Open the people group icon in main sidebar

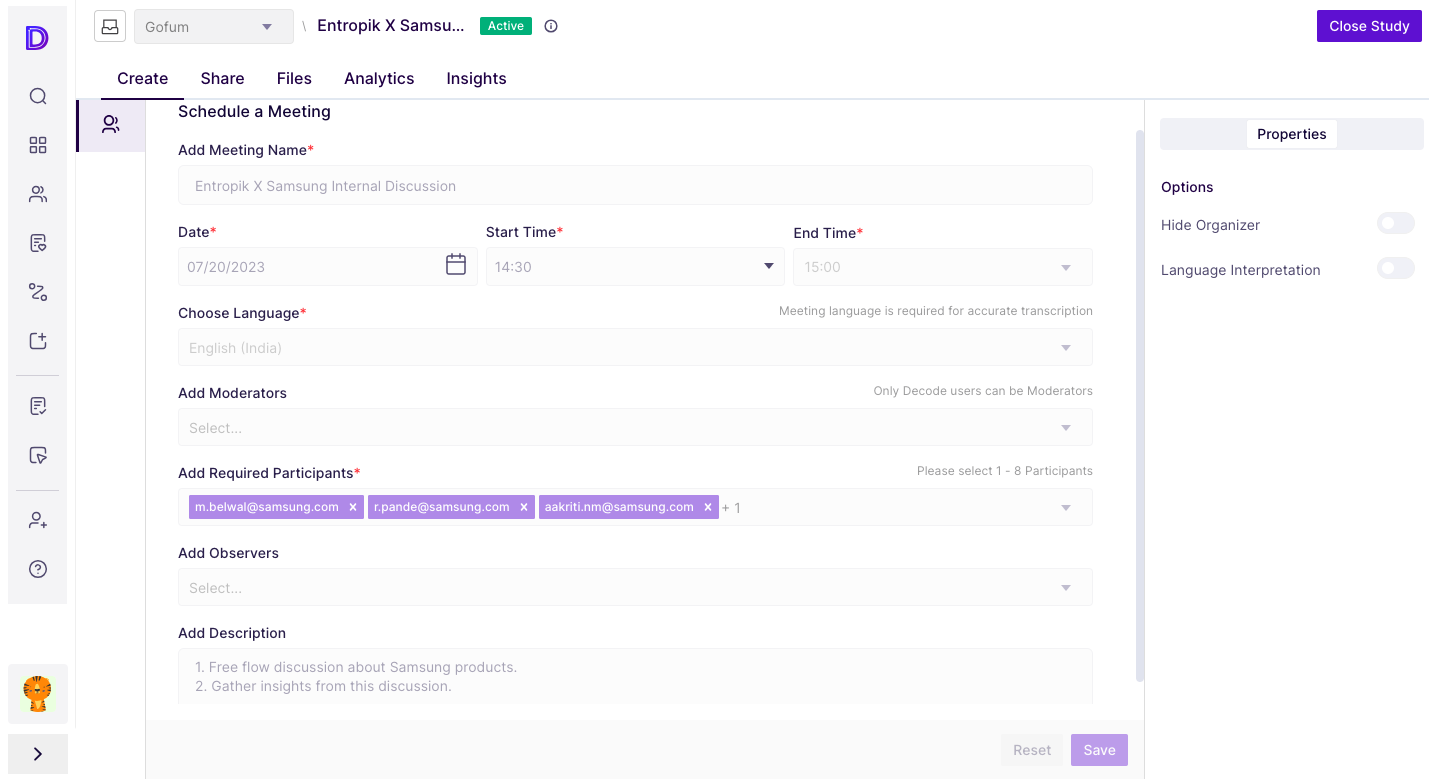38,194
